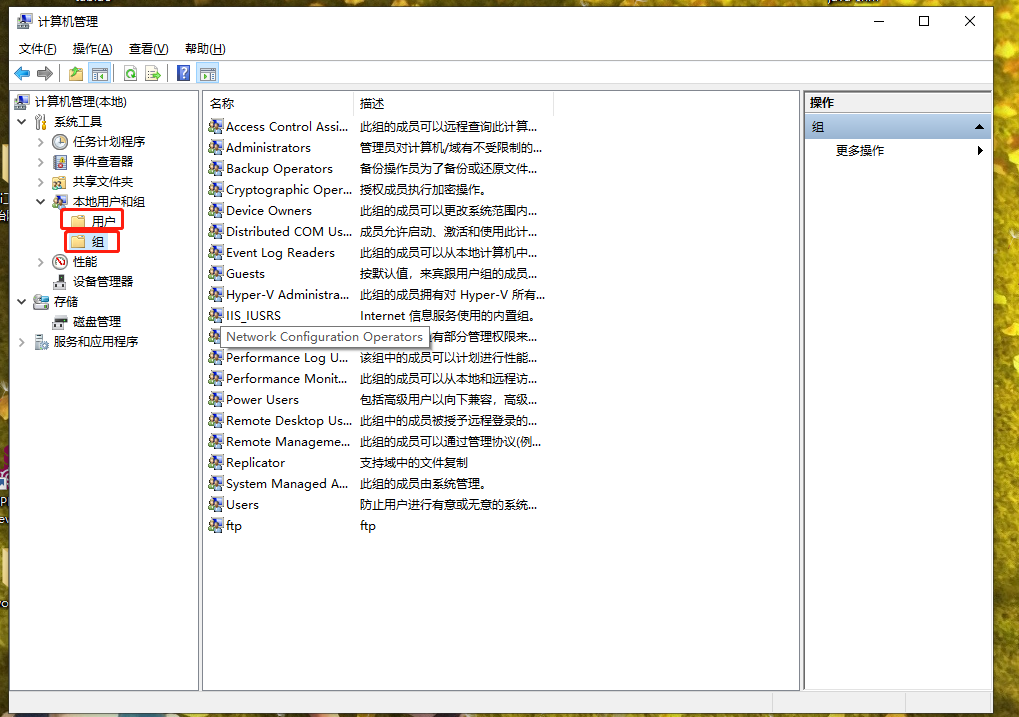
Task: Click the Replicator group icon
Action: click(x=216, y=463)
